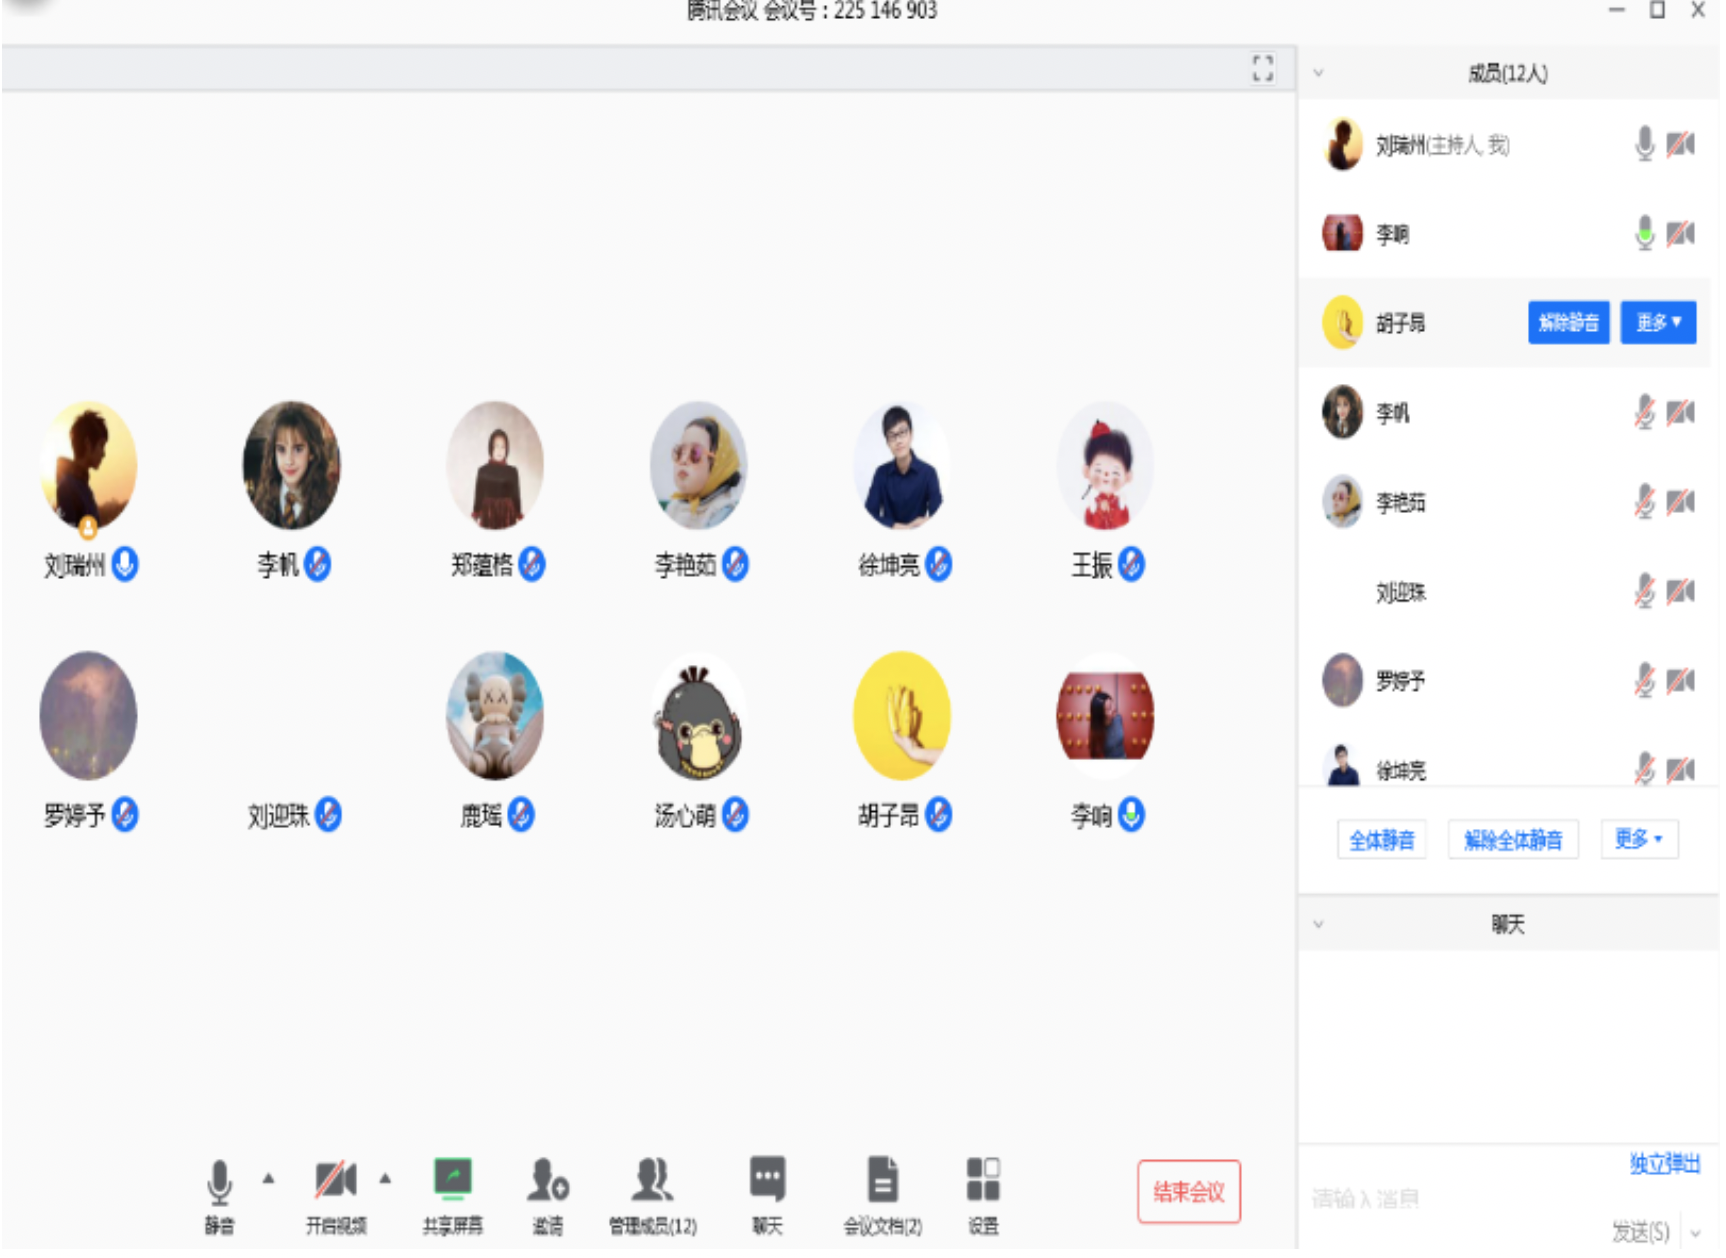Expand audio options arrow beside mute

point(268,1179)
